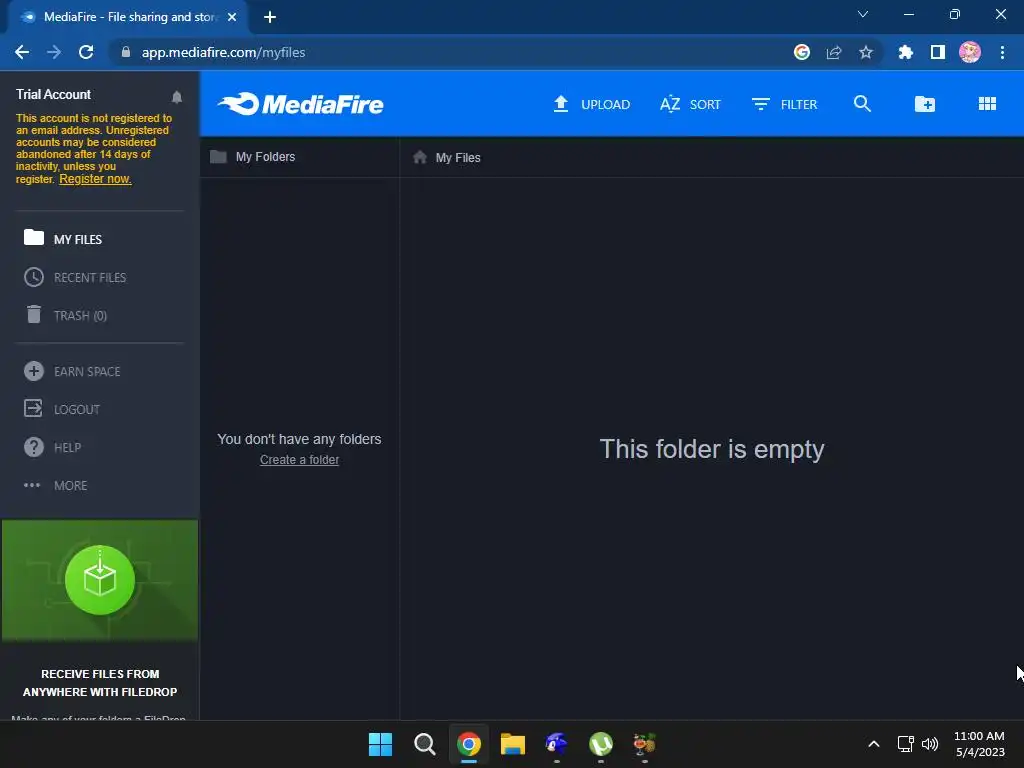Show hidden system tray icons
This screenshot has height=768, width=1024.
[874, 744]
